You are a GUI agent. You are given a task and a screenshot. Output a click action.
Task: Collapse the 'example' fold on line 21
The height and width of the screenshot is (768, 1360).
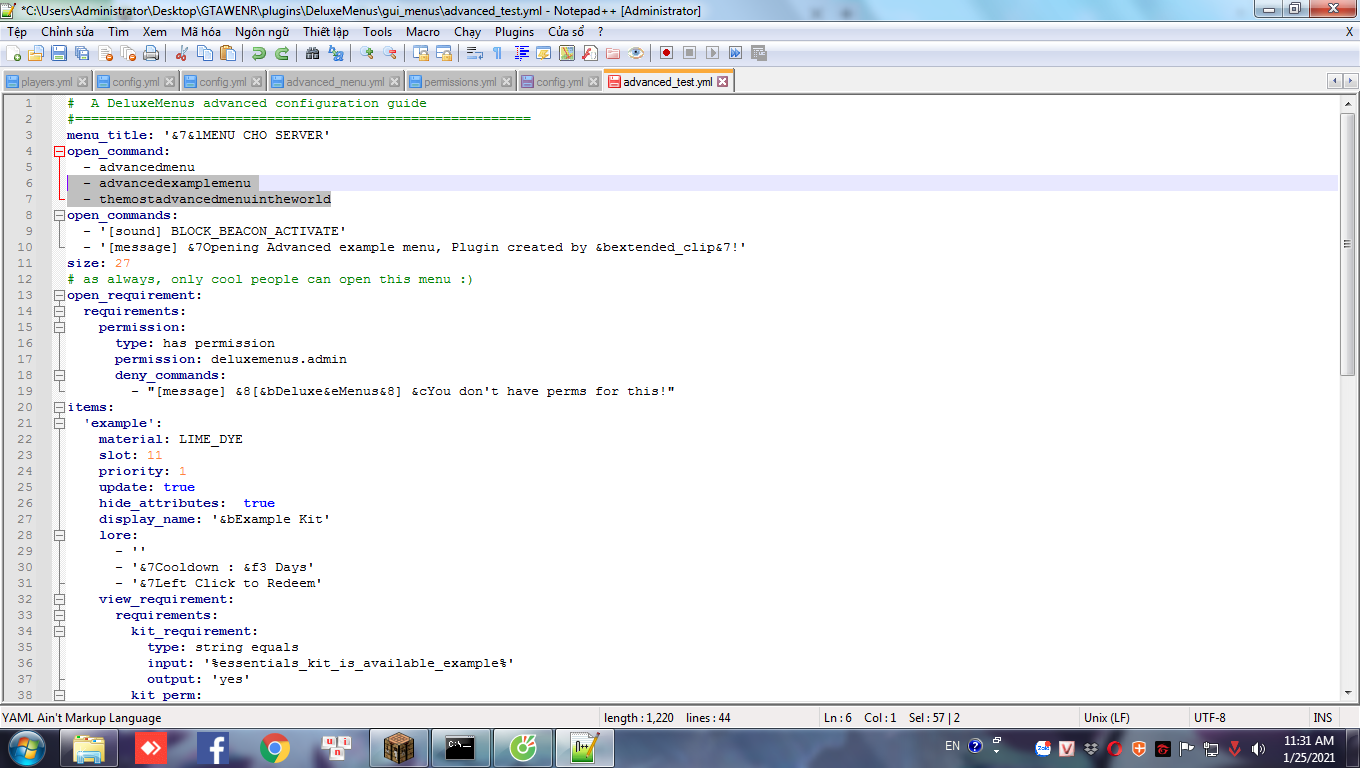(59, 424)
